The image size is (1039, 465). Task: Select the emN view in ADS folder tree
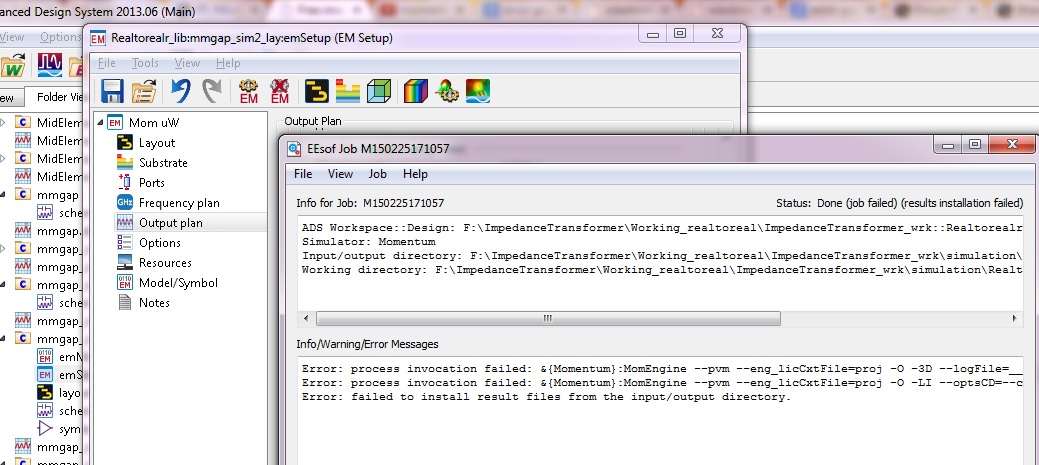(x=70, y=356)
